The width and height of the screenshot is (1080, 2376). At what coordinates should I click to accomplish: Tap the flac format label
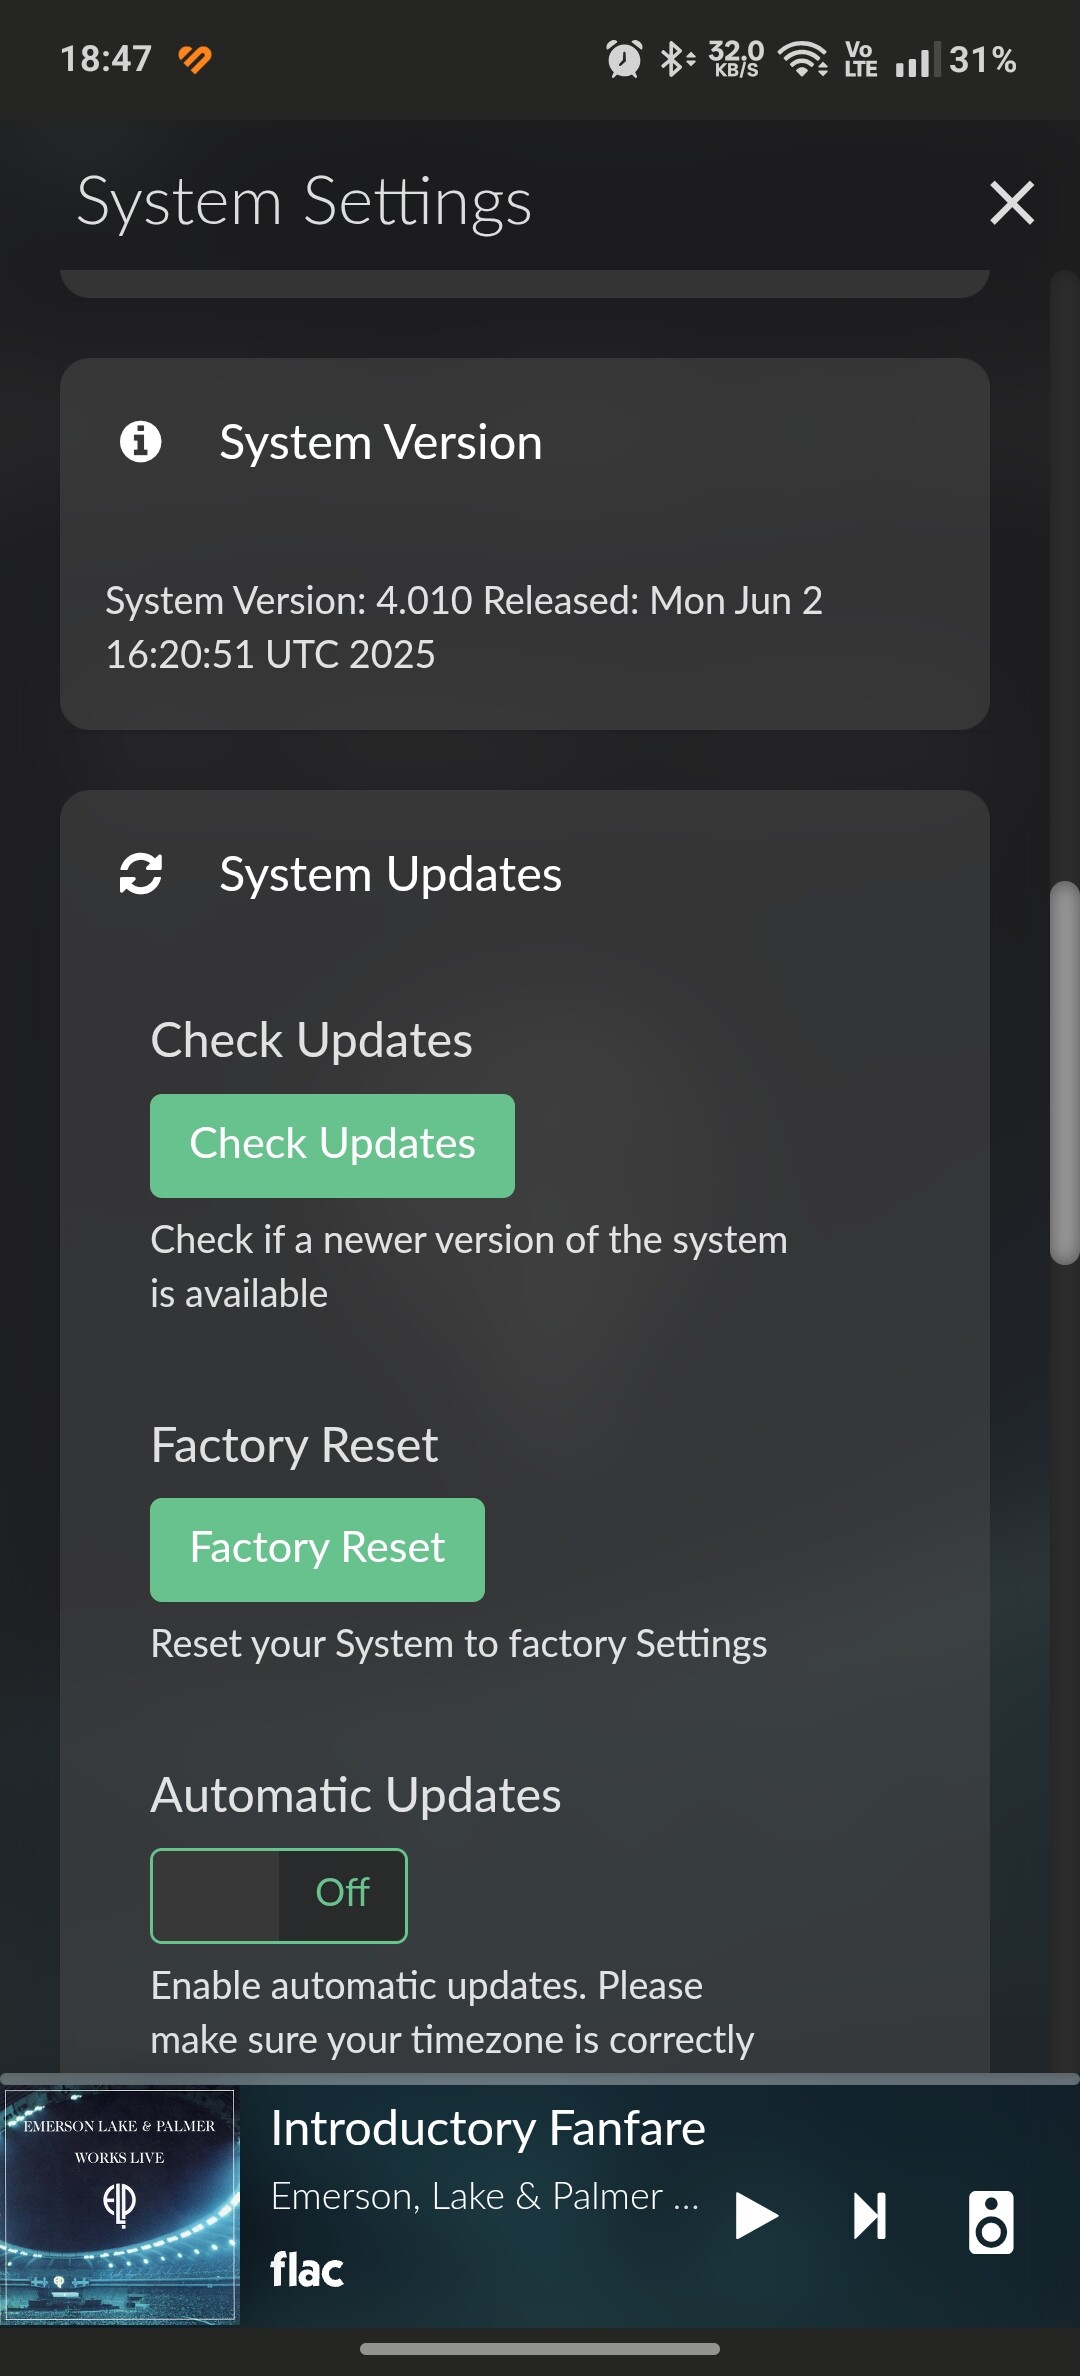coord(306,2269)
